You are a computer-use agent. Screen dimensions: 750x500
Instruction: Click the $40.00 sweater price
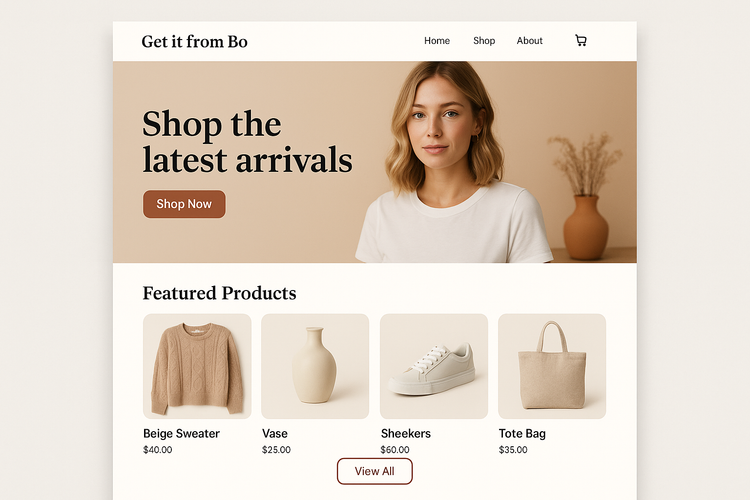[158, 450]
